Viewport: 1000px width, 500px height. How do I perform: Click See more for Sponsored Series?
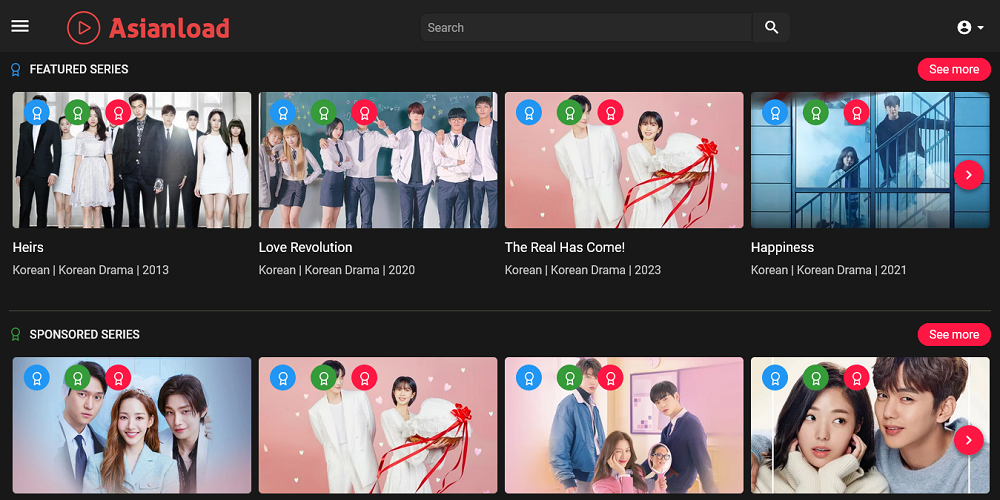pyautogui.click(x=953, y=335)
